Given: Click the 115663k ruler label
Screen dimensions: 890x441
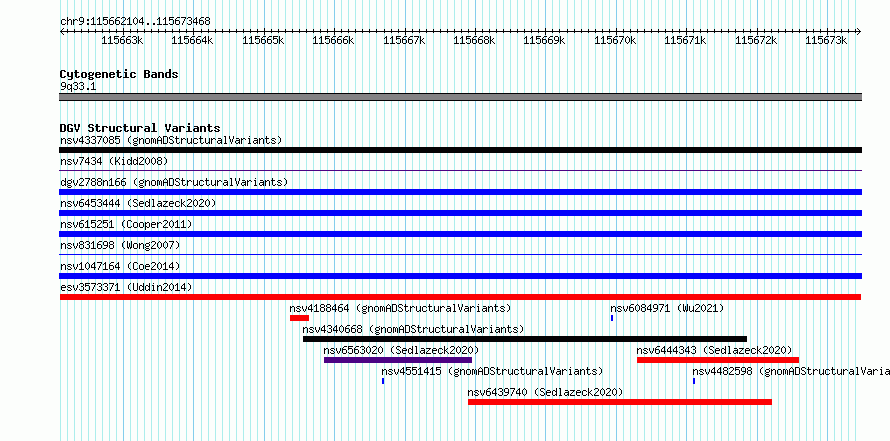Looking at the screenshot, I should [x=122, y=40].
